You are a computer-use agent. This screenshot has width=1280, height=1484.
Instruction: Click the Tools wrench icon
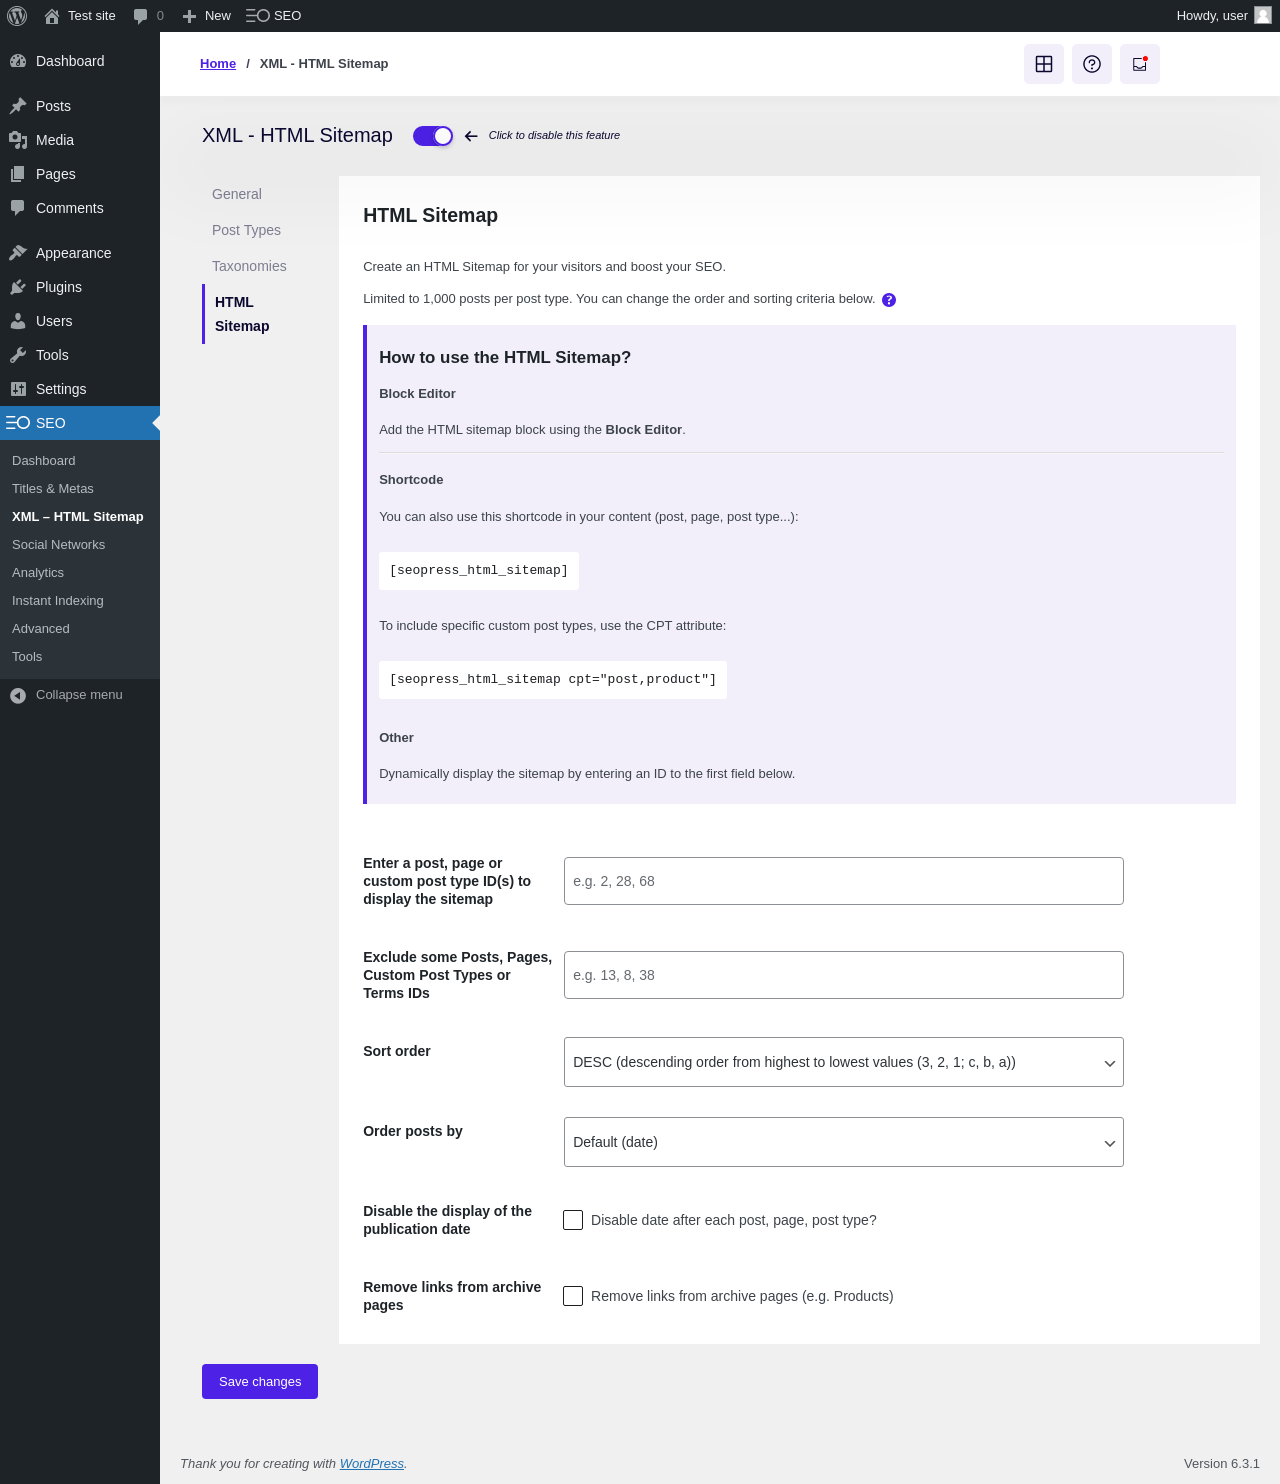tap(18, 355)
